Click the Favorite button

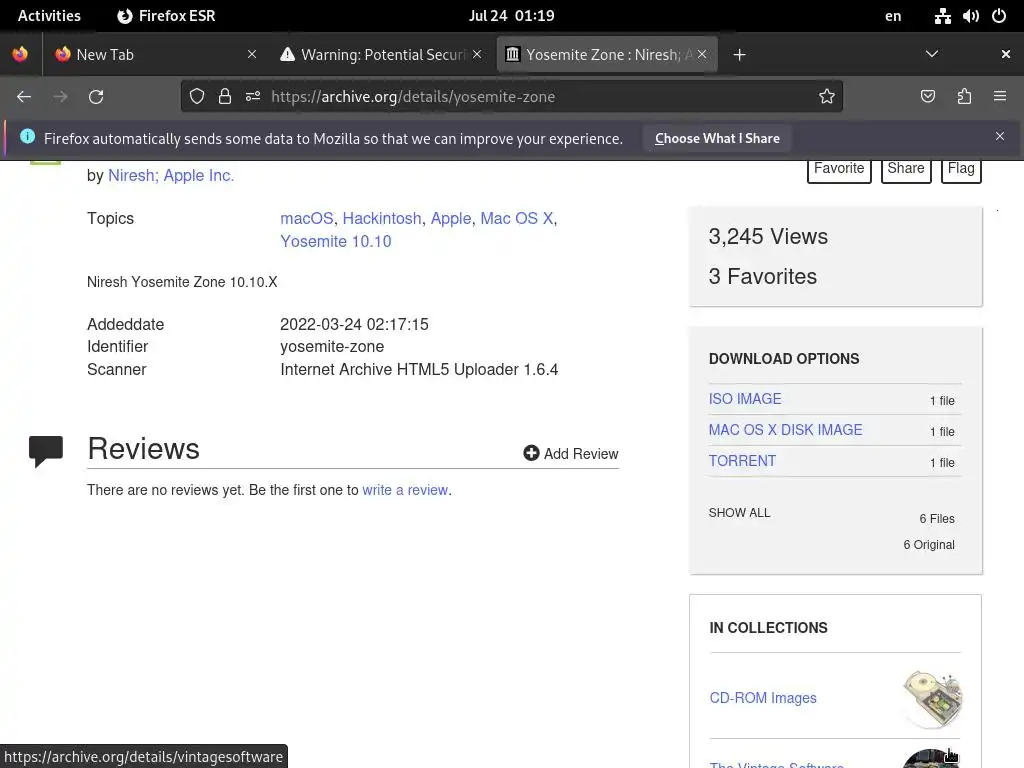coord(839,168)
